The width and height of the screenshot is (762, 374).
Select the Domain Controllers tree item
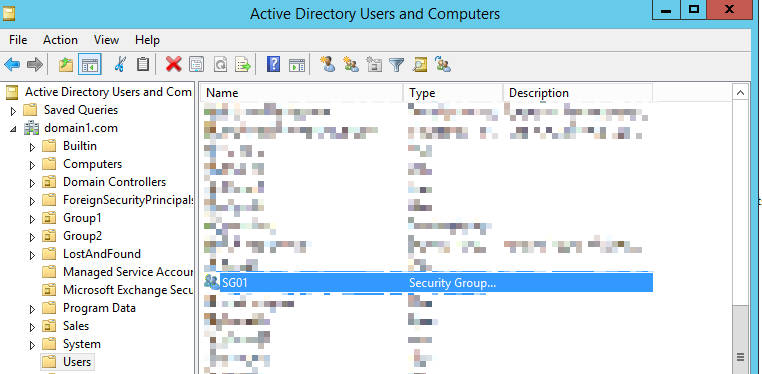click(x=114, y=182)
